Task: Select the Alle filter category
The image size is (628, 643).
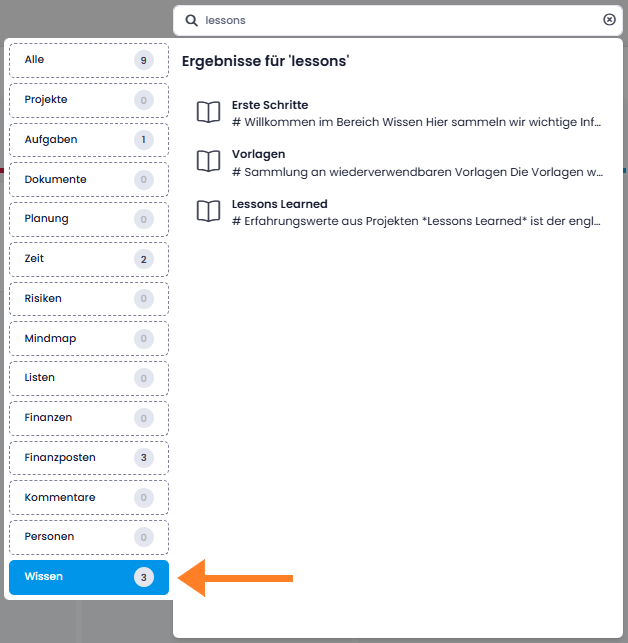Action: [x=89, y=60]
